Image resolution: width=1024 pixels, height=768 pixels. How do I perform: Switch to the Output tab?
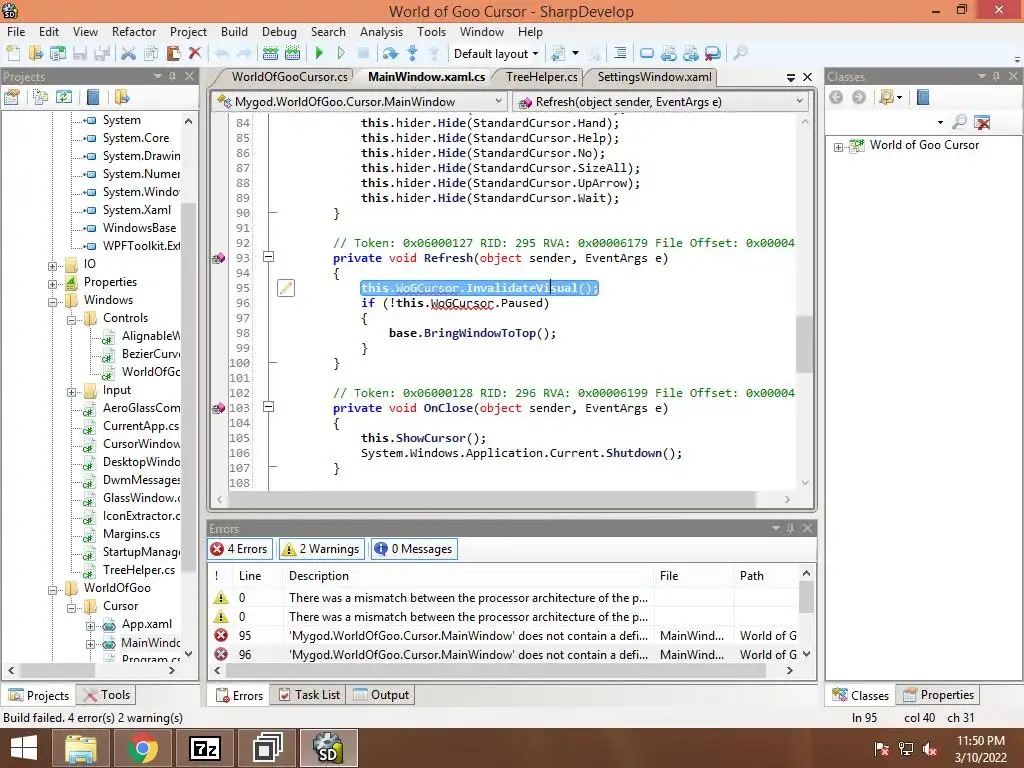pyautogui.click(x=381, y=695)
